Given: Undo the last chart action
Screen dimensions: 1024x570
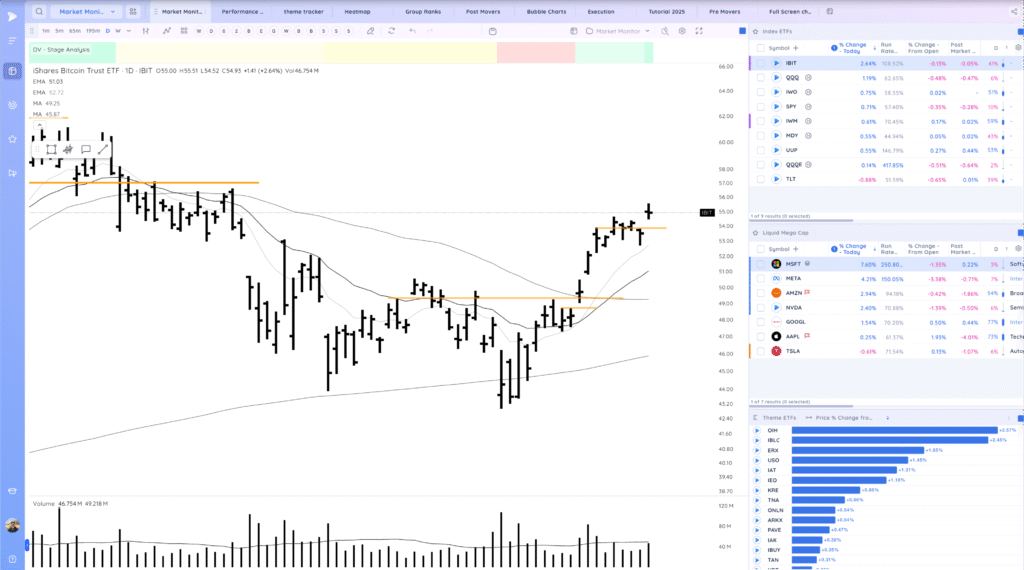Looking at the screenshot, I should click(412, 31).
